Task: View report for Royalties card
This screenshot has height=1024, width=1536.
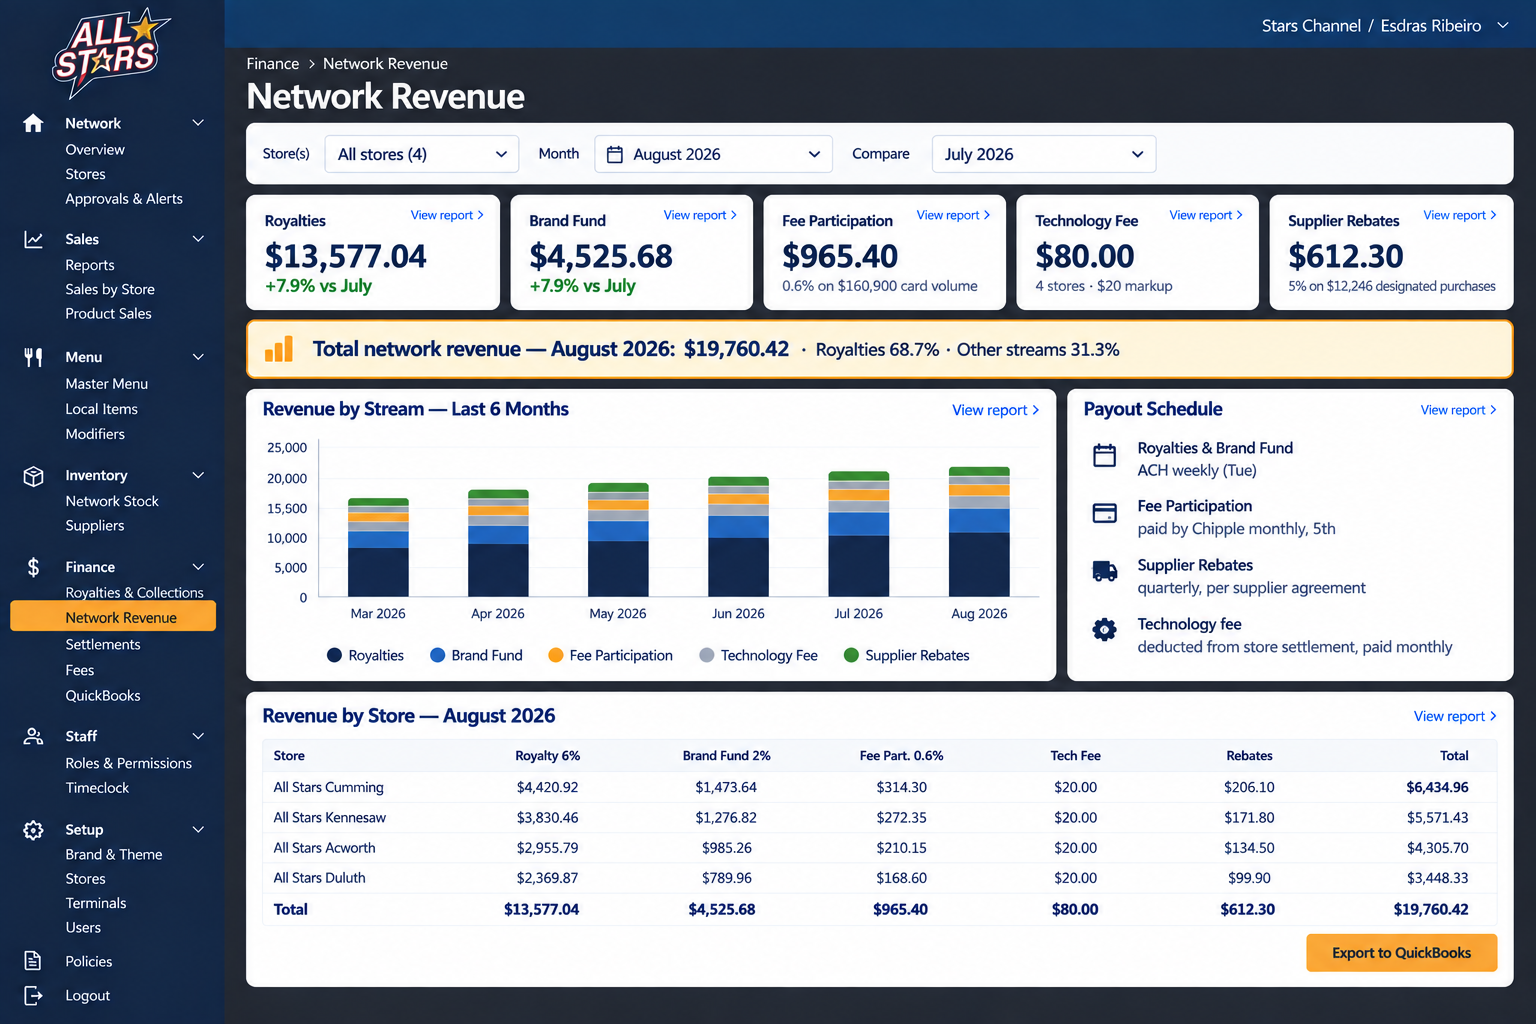Action: (x=447, y=215)
